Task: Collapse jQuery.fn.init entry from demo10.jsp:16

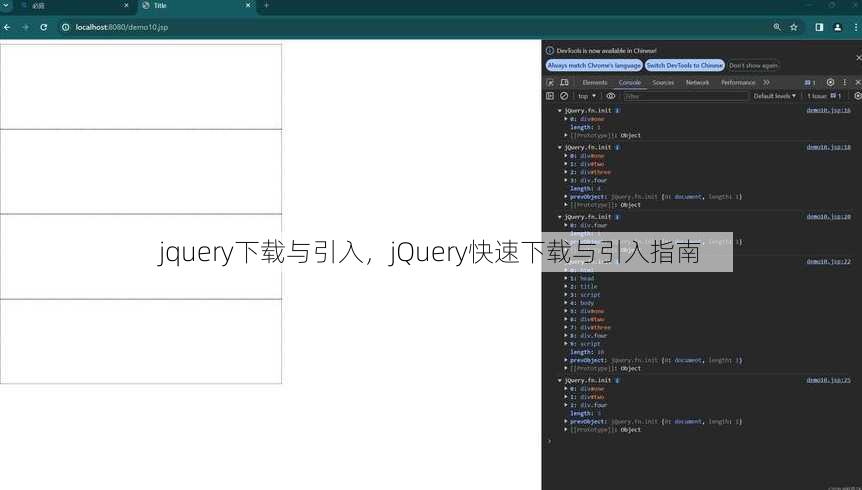Action: point(560,111)
